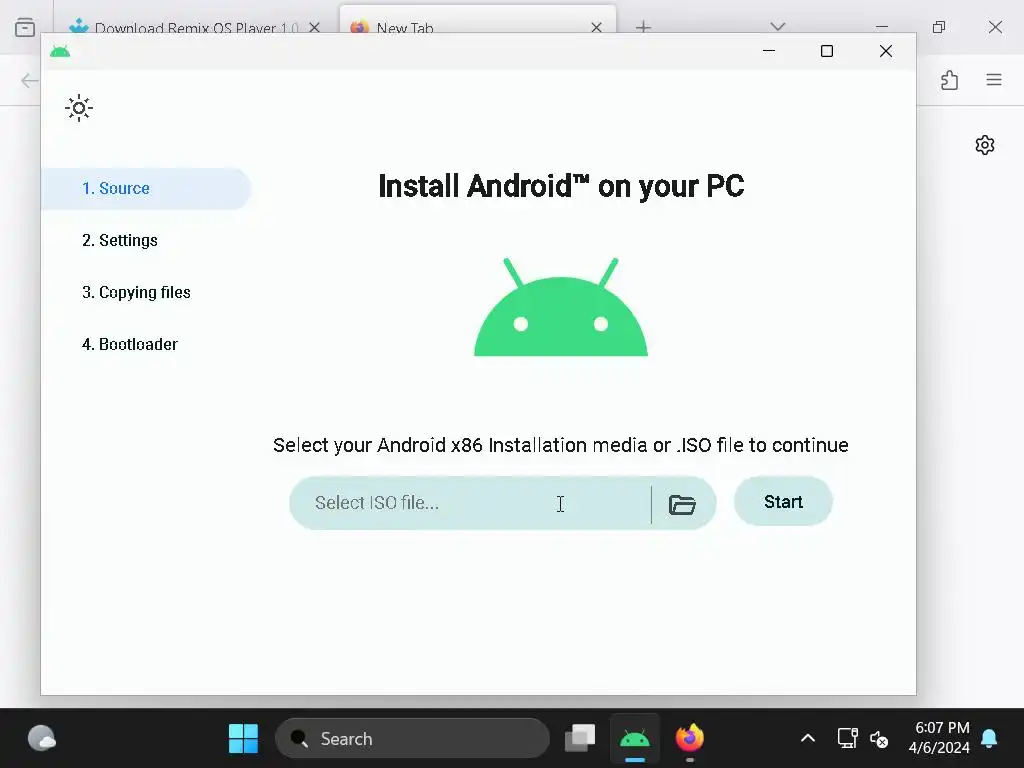1024x768 pixels.
Task: Open the Firefox extensions puzzle icon
Action: tap(950, 80)
